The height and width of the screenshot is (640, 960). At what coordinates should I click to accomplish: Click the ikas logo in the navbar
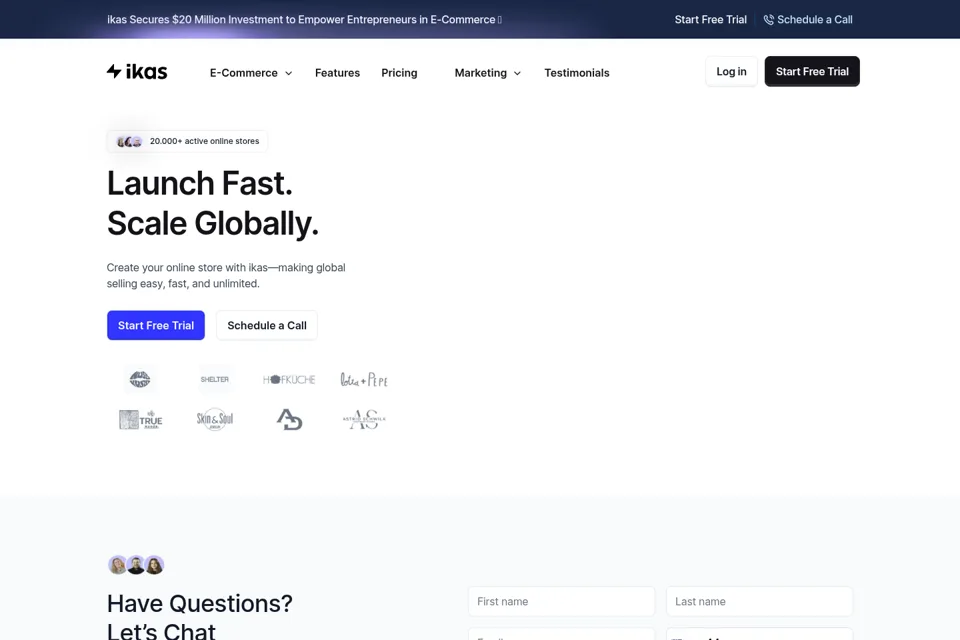click(137, 72)
